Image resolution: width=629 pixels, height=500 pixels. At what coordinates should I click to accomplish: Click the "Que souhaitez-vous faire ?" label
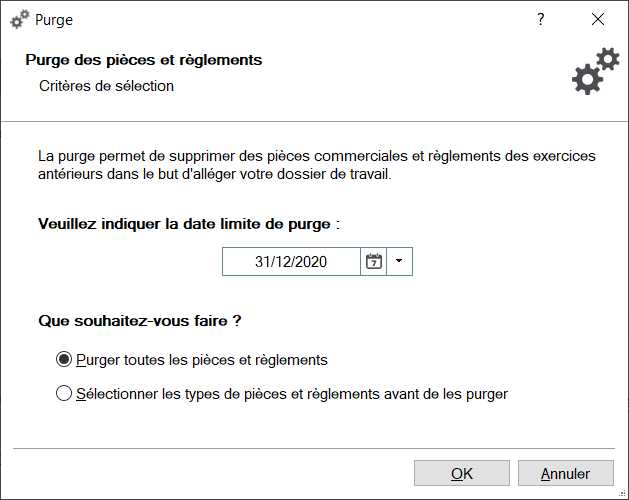click(x=141, y=321)
